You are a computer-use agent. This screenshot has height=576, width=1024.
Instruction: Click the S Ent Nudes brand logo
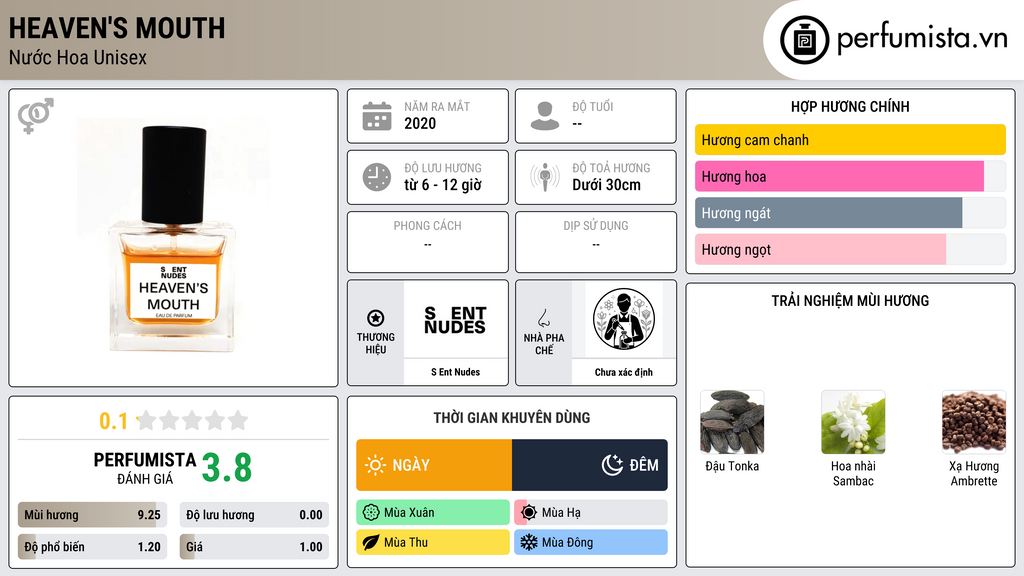(x=455, y=319)
